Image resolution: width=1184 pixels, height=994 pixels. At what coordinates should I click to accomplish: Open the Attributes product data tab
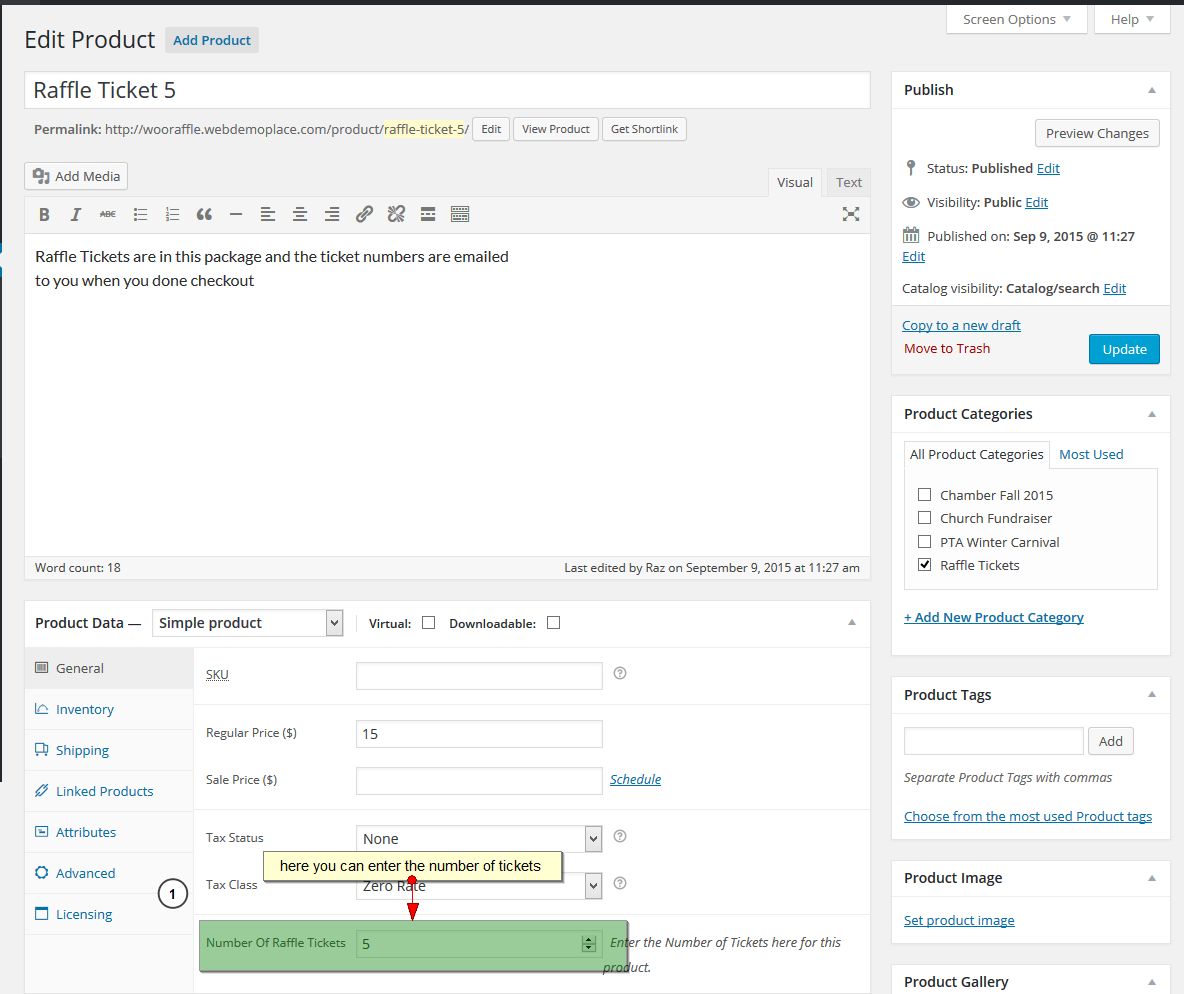[109, 832]
